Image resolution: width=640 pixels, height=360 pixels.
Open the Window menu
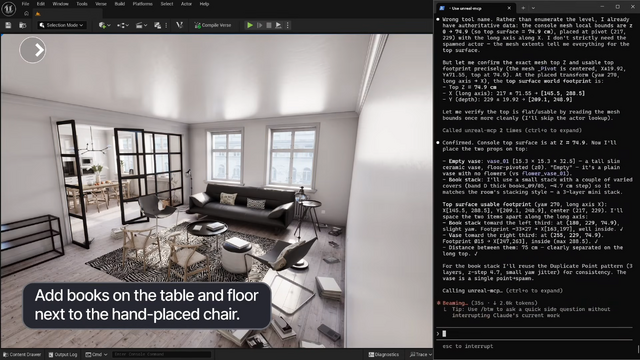pyautogui.click(x=60, y=4)
